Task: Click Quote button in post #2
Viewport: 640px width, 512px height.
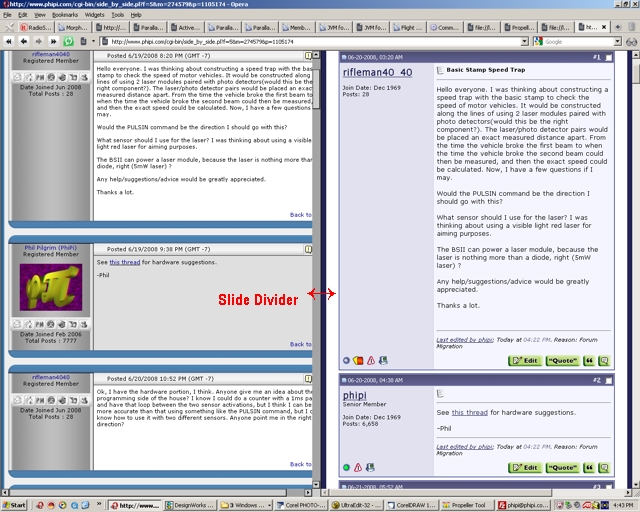Action: (562, 467)
